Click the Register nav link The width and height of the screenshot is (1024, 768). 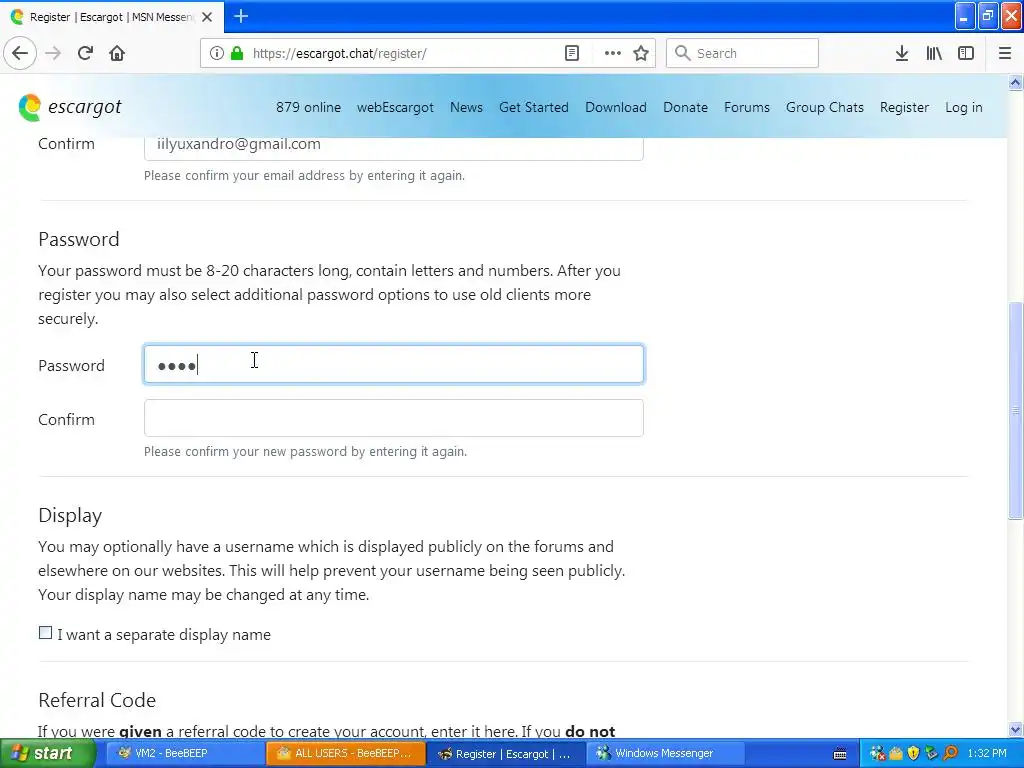[x=904, y=107]
